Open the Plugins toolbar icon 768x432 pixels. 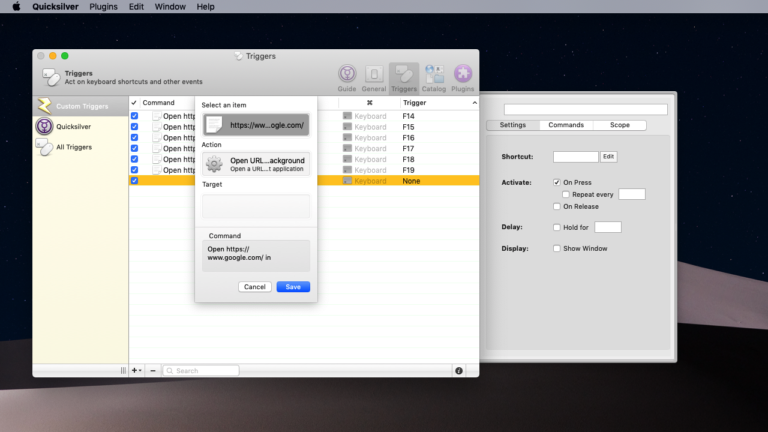[464, 76]
